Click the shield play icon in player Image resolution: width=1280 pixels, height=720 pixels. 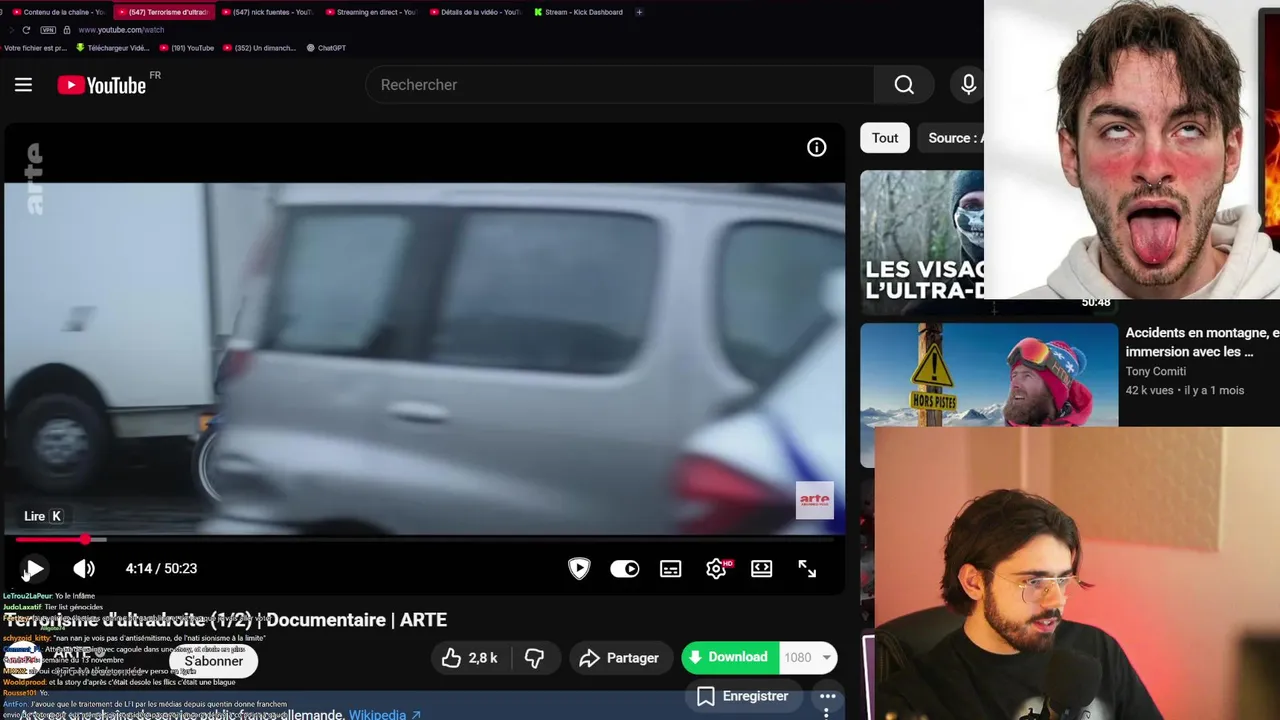pyautogui.click(x=579, y=569)
